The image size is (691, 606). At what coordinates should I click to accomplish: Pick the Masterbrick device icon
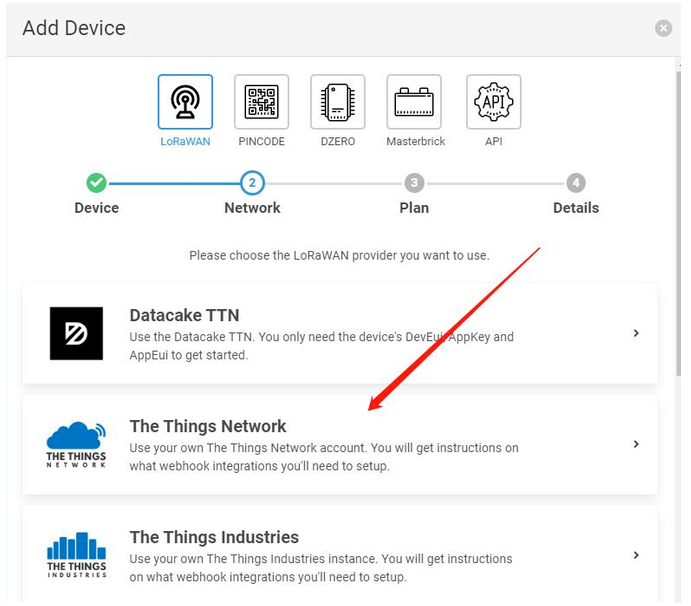click(x=414, y=102)
